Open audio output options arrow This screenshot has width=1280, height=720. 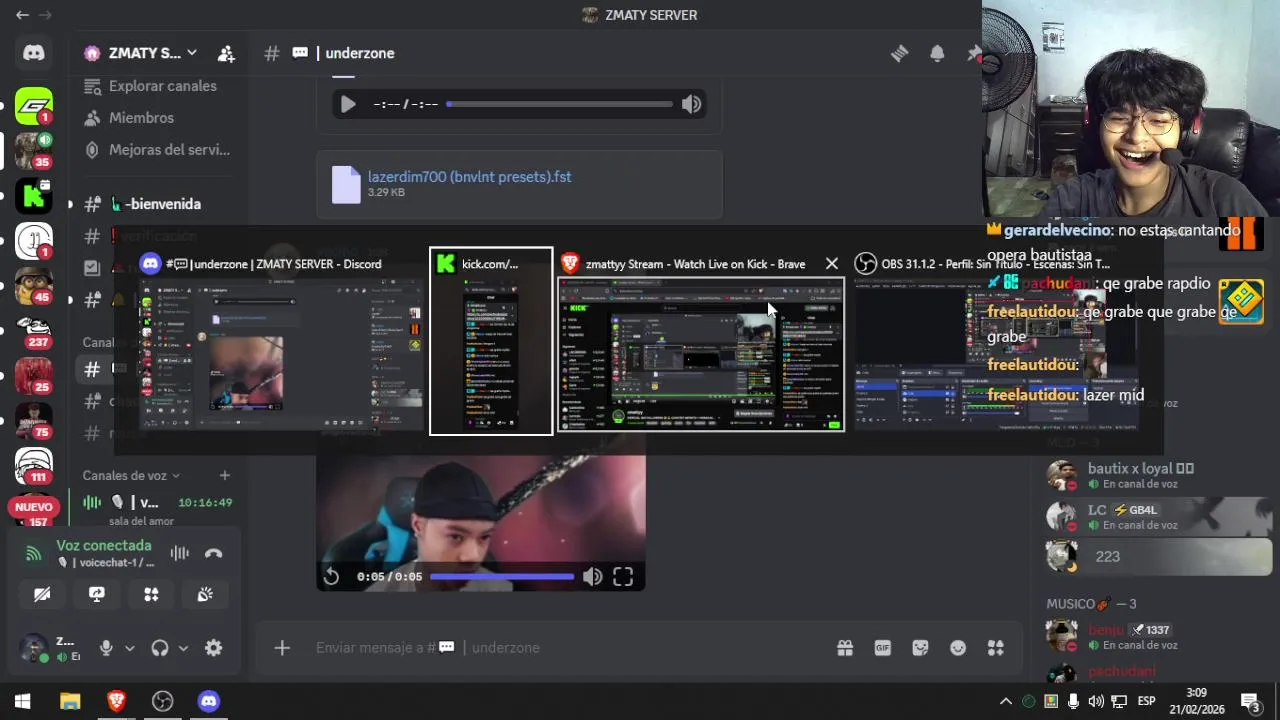[183, 648]
